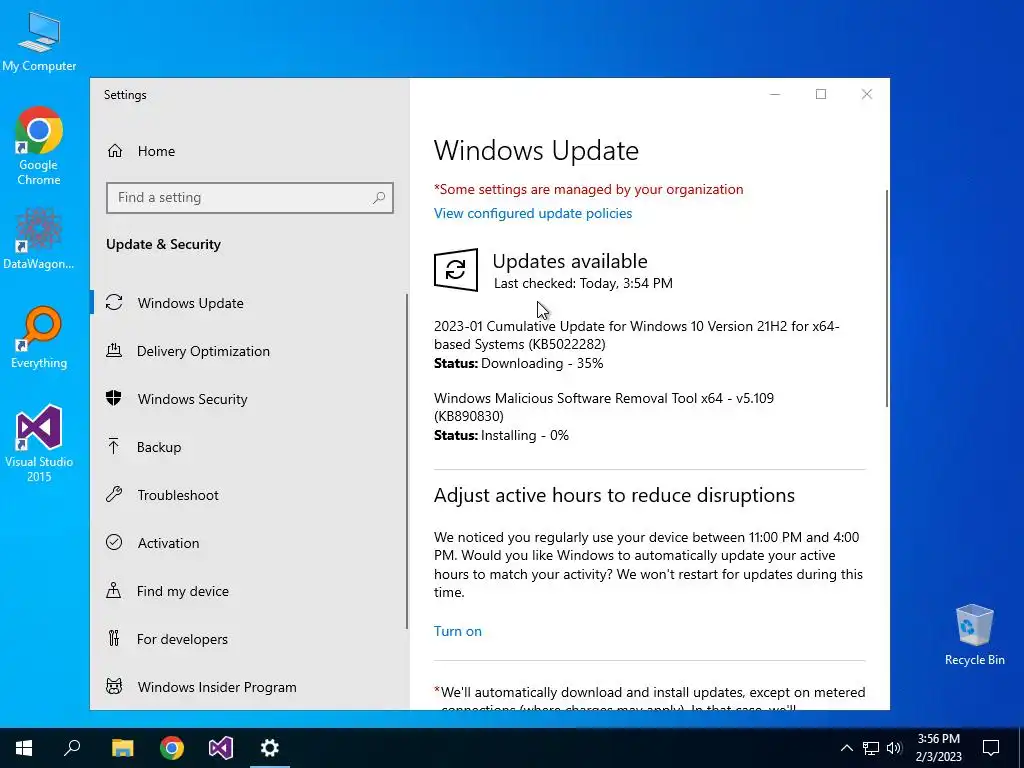Click the network tray icon
Viewport: 1024px width, 768px height.
871,748
